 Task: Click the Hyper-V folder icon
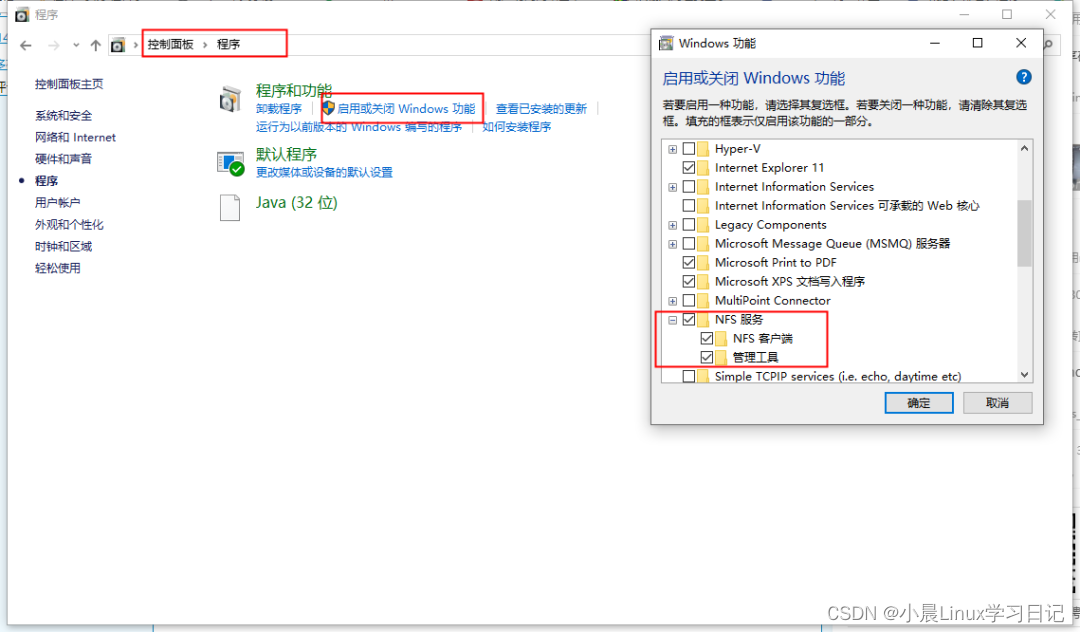point(703,149)
